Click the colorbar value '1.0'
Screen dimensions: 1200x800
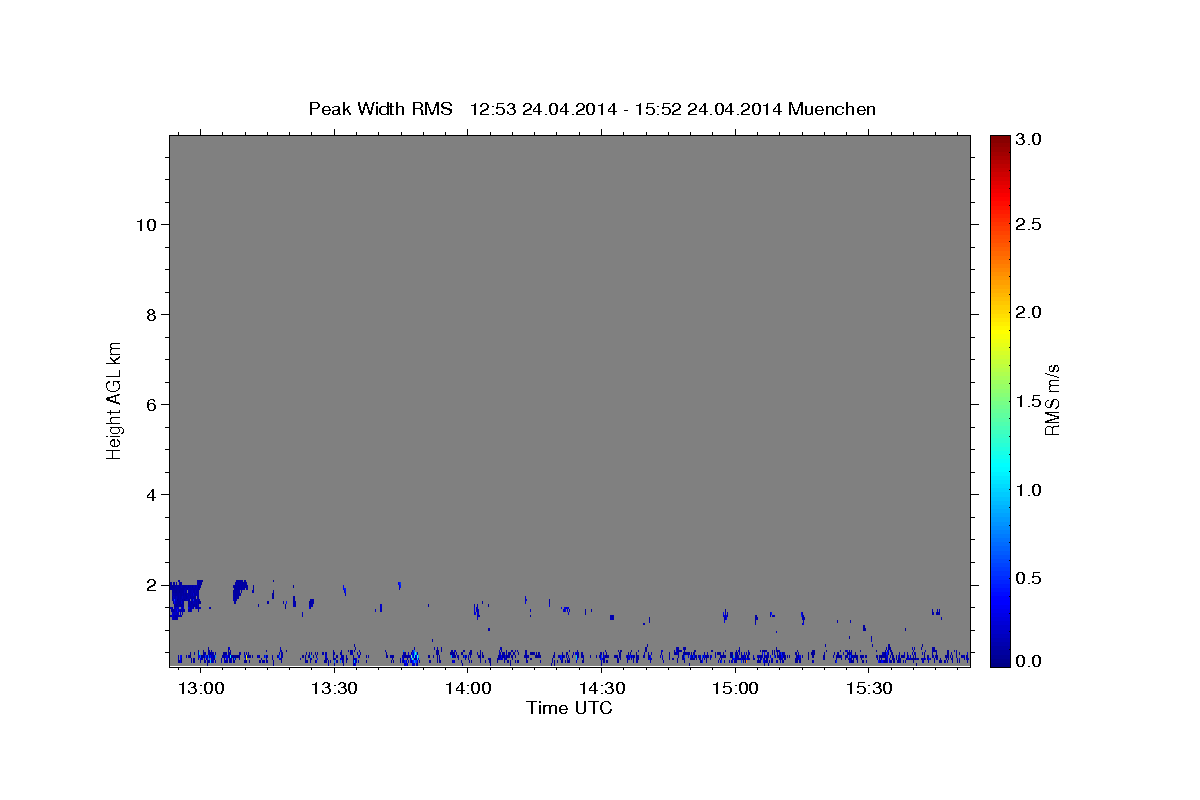pos(1029,490)
